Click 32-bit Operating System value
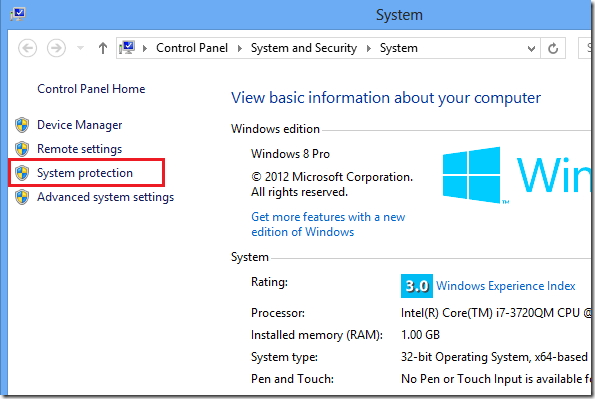The width and height of the screenshot is (595, 399). tap(494, 357)
